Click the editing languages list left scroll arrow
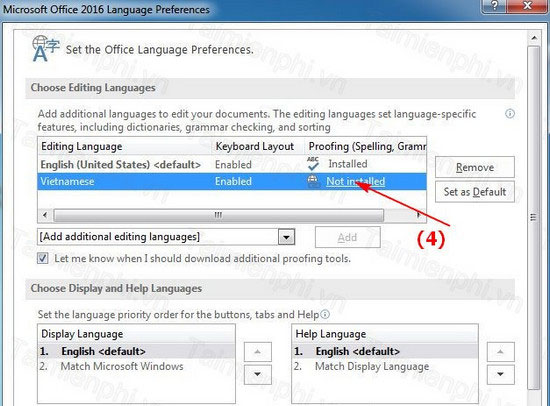 [45, 215]
